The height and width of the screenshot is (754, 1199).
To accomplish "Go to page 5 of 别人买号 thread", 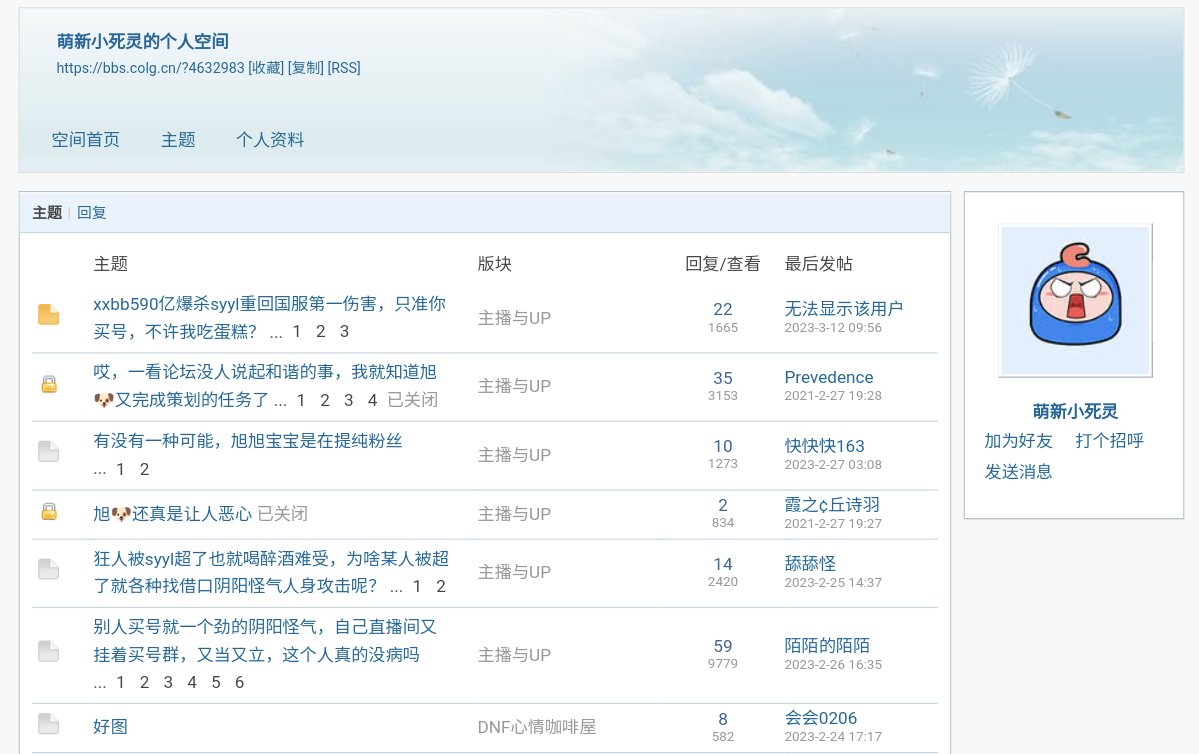I will tap(216, 682).
